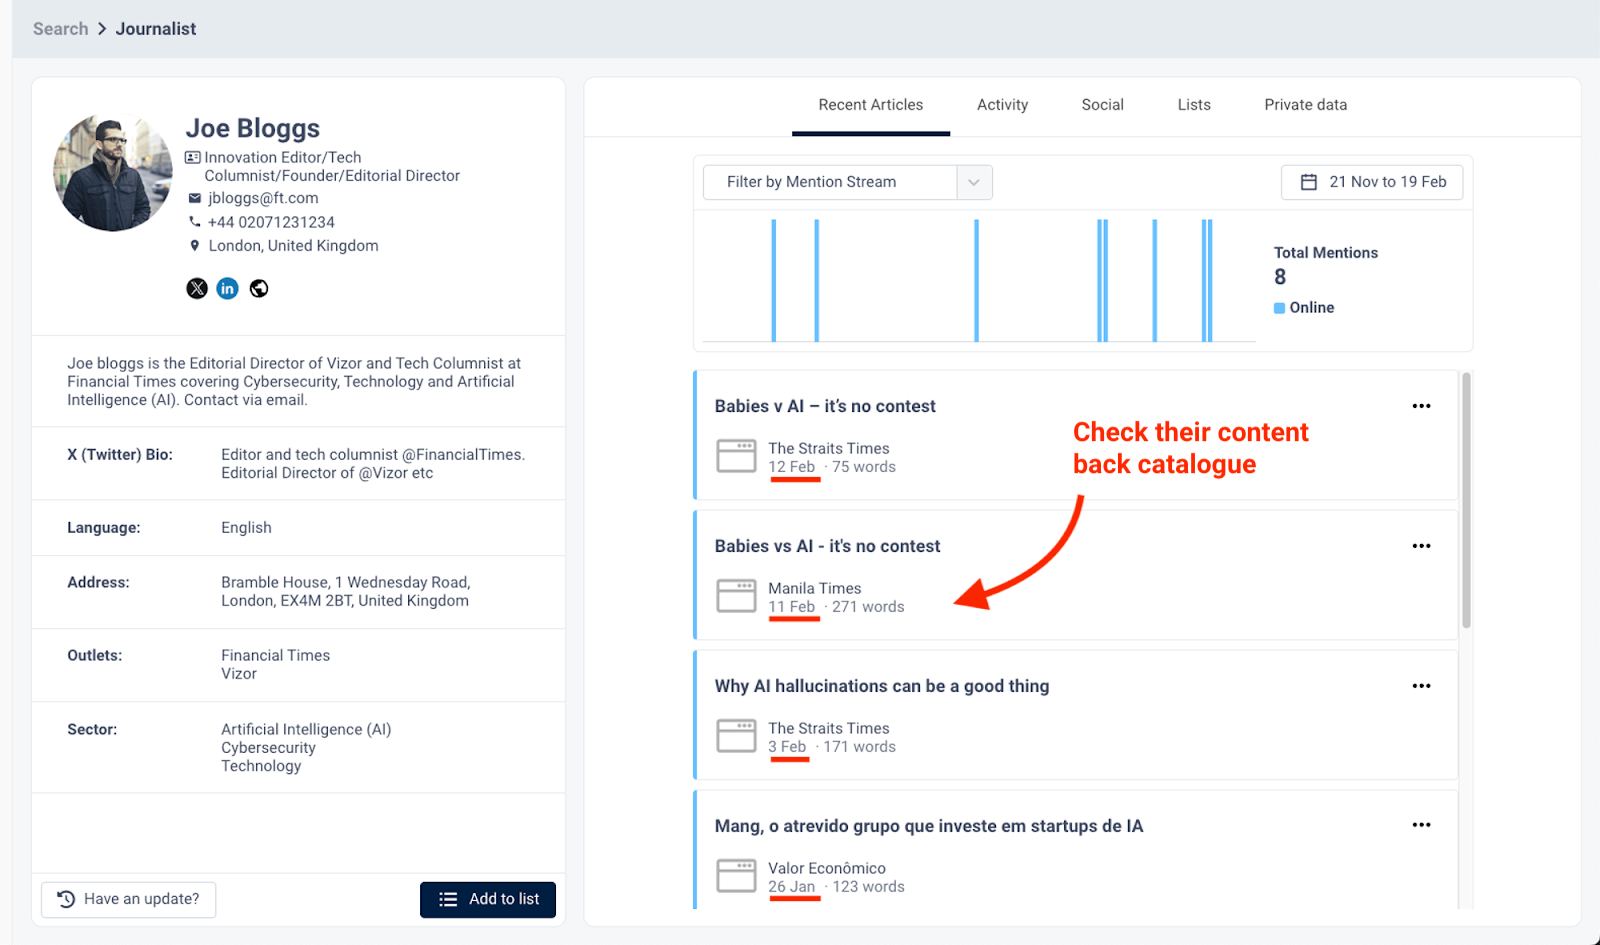The width and height of the screenshot is (1600, 945).
Task: Switch to the Activity tab
Action: coord(1002,104)
